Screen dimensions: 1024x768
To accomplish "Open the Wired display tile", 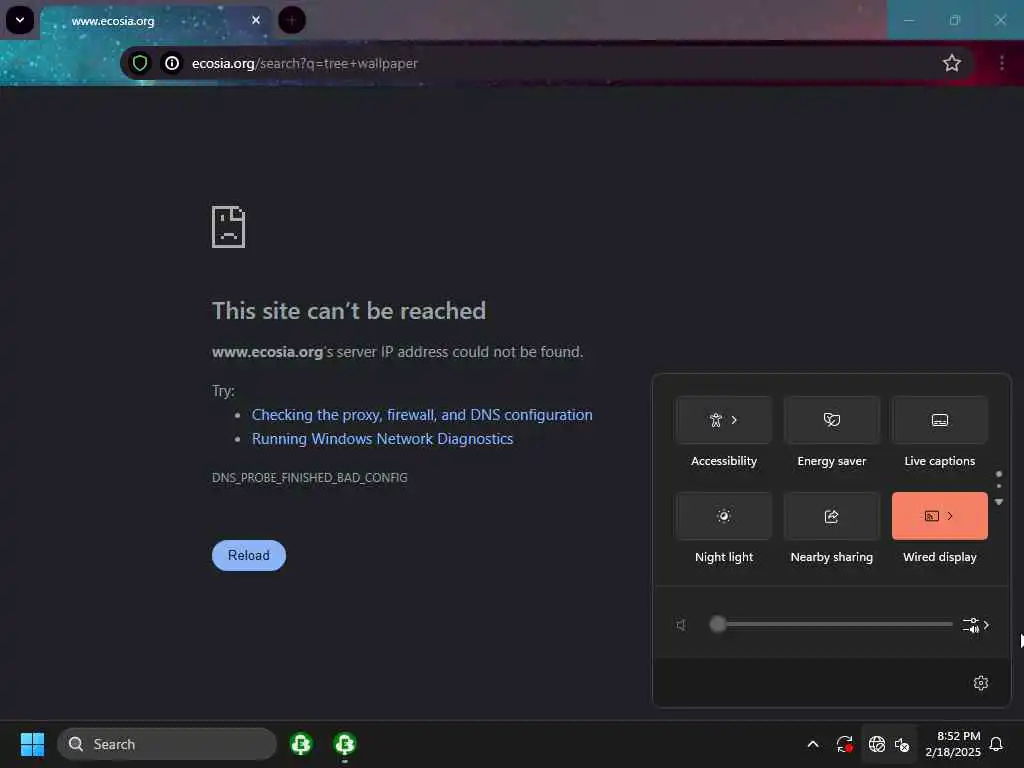I will pyautogui.click(x=939, y=516).
